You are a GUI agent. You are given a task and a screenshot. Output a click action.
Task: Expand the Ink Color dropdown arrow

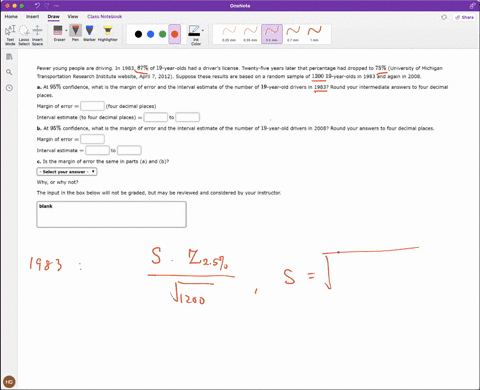pyautogui.click(x=203, y=31)
